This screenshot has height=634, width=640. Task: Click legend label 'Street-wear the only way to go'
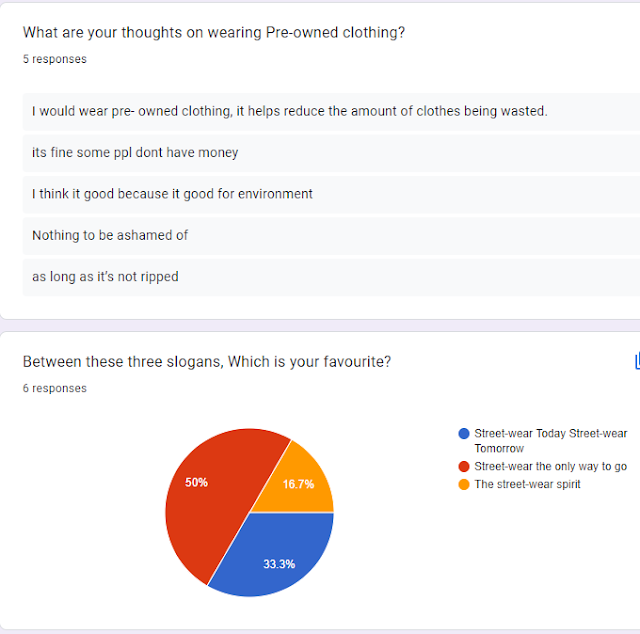pyautogui.click(x=550, y=466)
